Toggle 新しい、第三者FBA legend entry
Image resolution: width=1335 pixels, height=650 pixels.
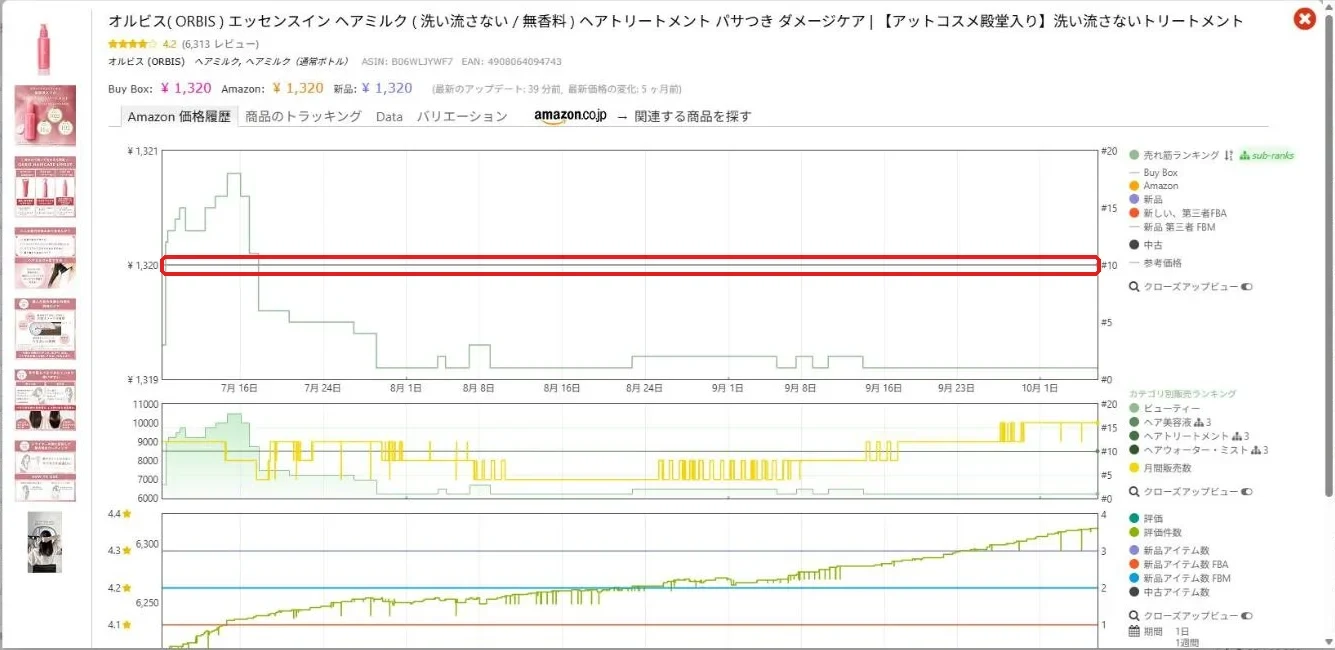coord(1178,213)
